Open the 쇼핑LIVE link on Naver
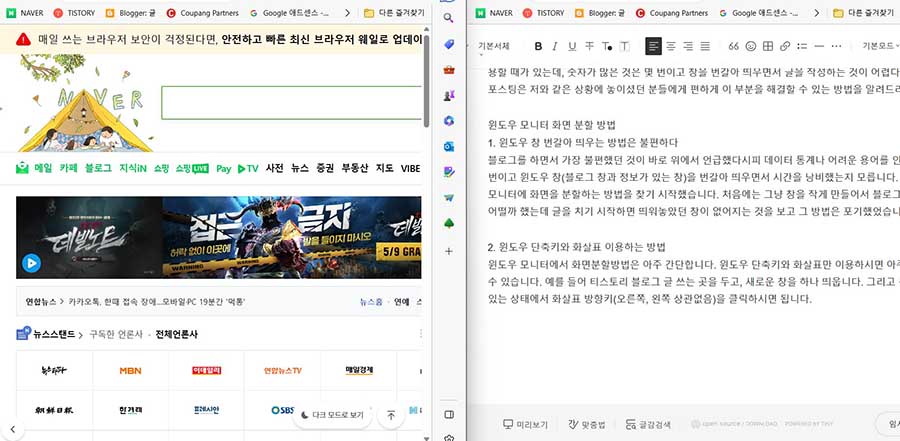 192,168
